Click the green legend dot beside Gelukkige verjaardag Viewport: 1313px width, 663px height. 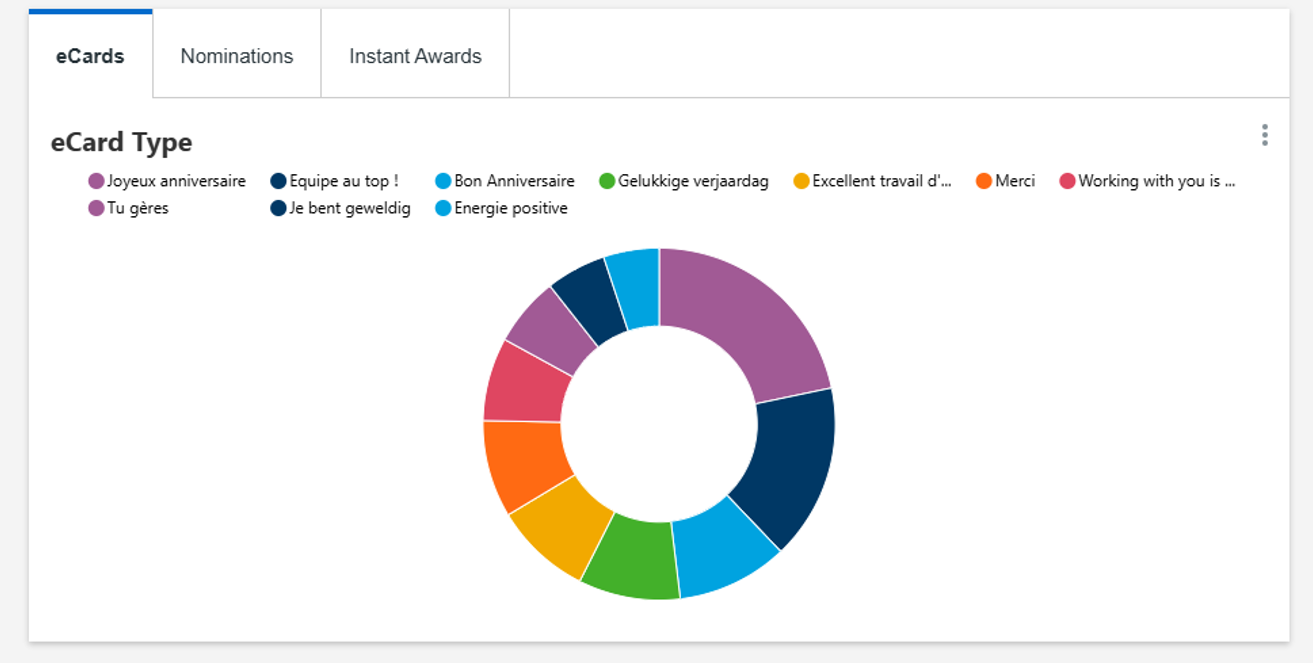point(607,181)
